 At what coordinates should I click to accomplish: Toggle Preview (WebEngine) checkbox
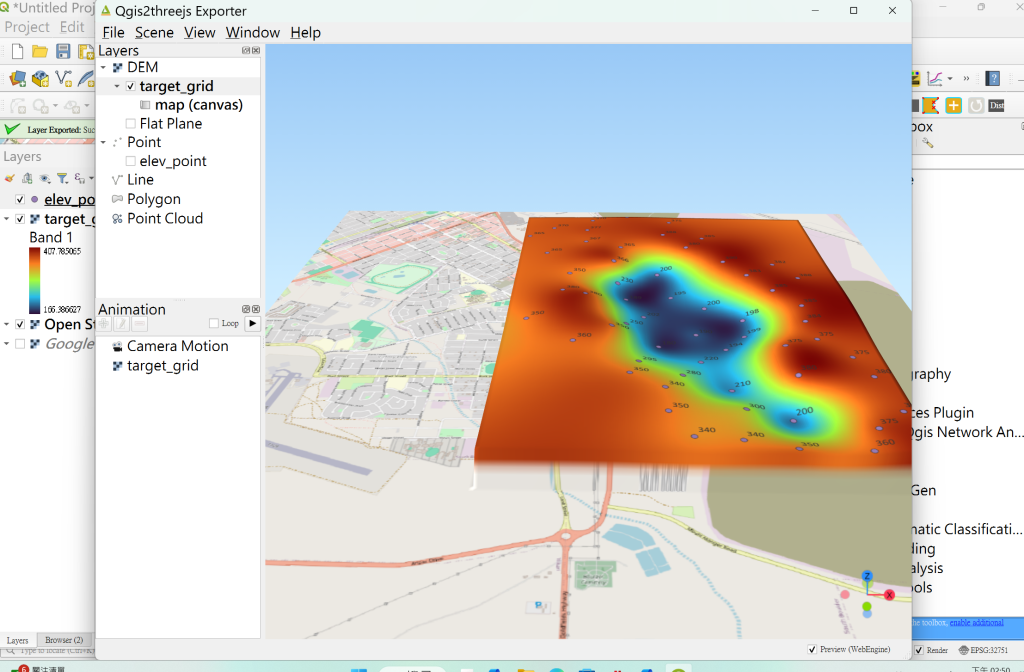coord(812,649)
